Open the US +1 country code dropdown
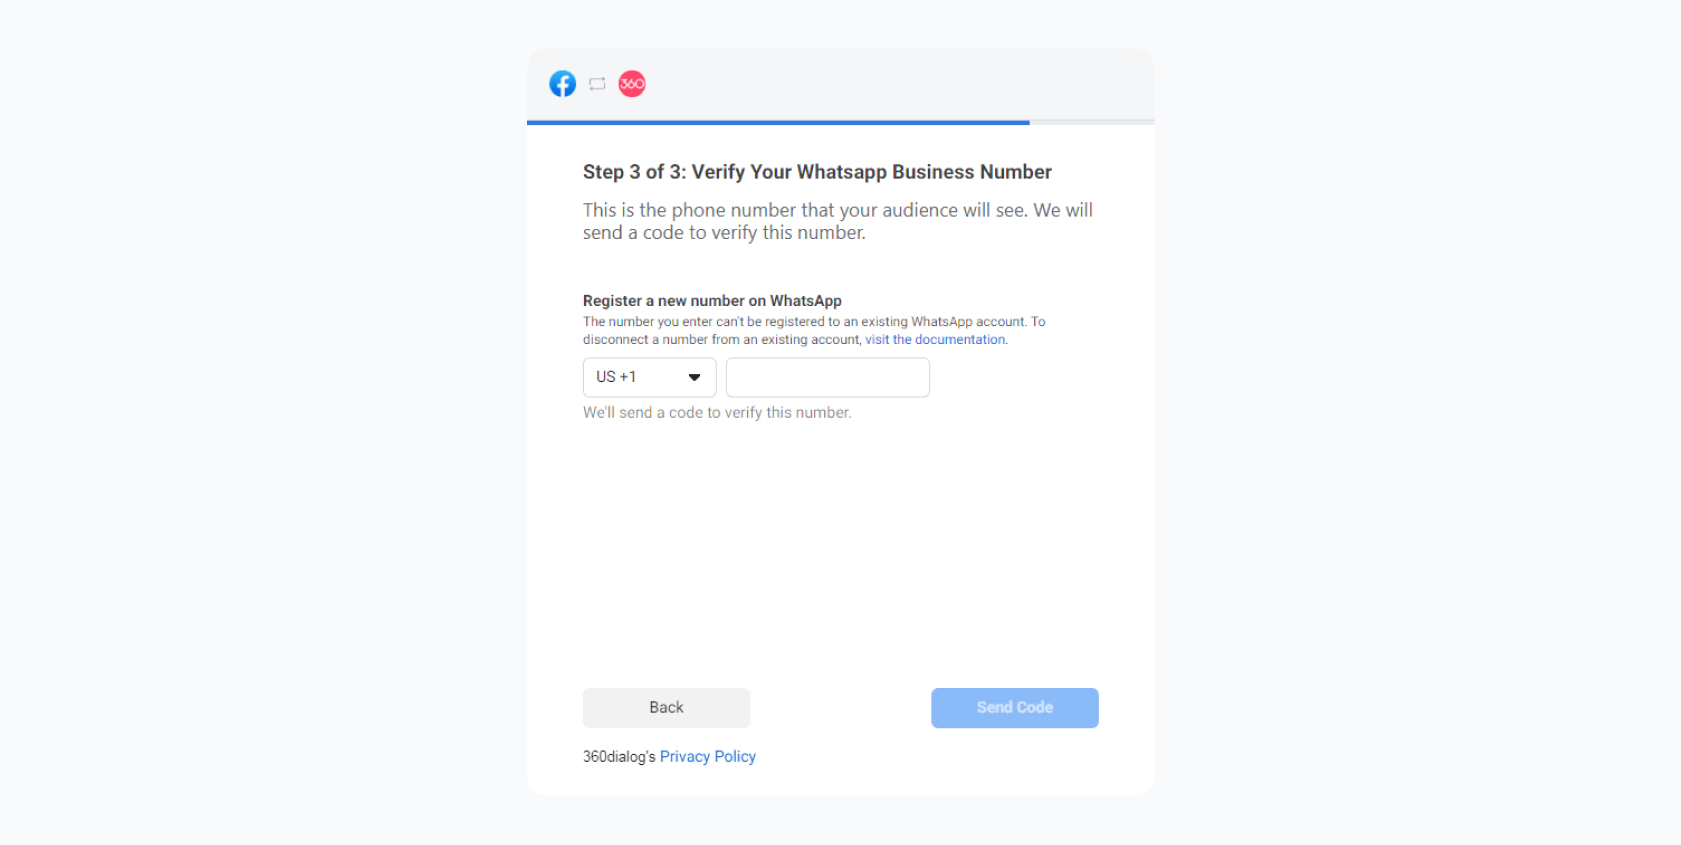1681x845 pixels. tap(650, 377)
